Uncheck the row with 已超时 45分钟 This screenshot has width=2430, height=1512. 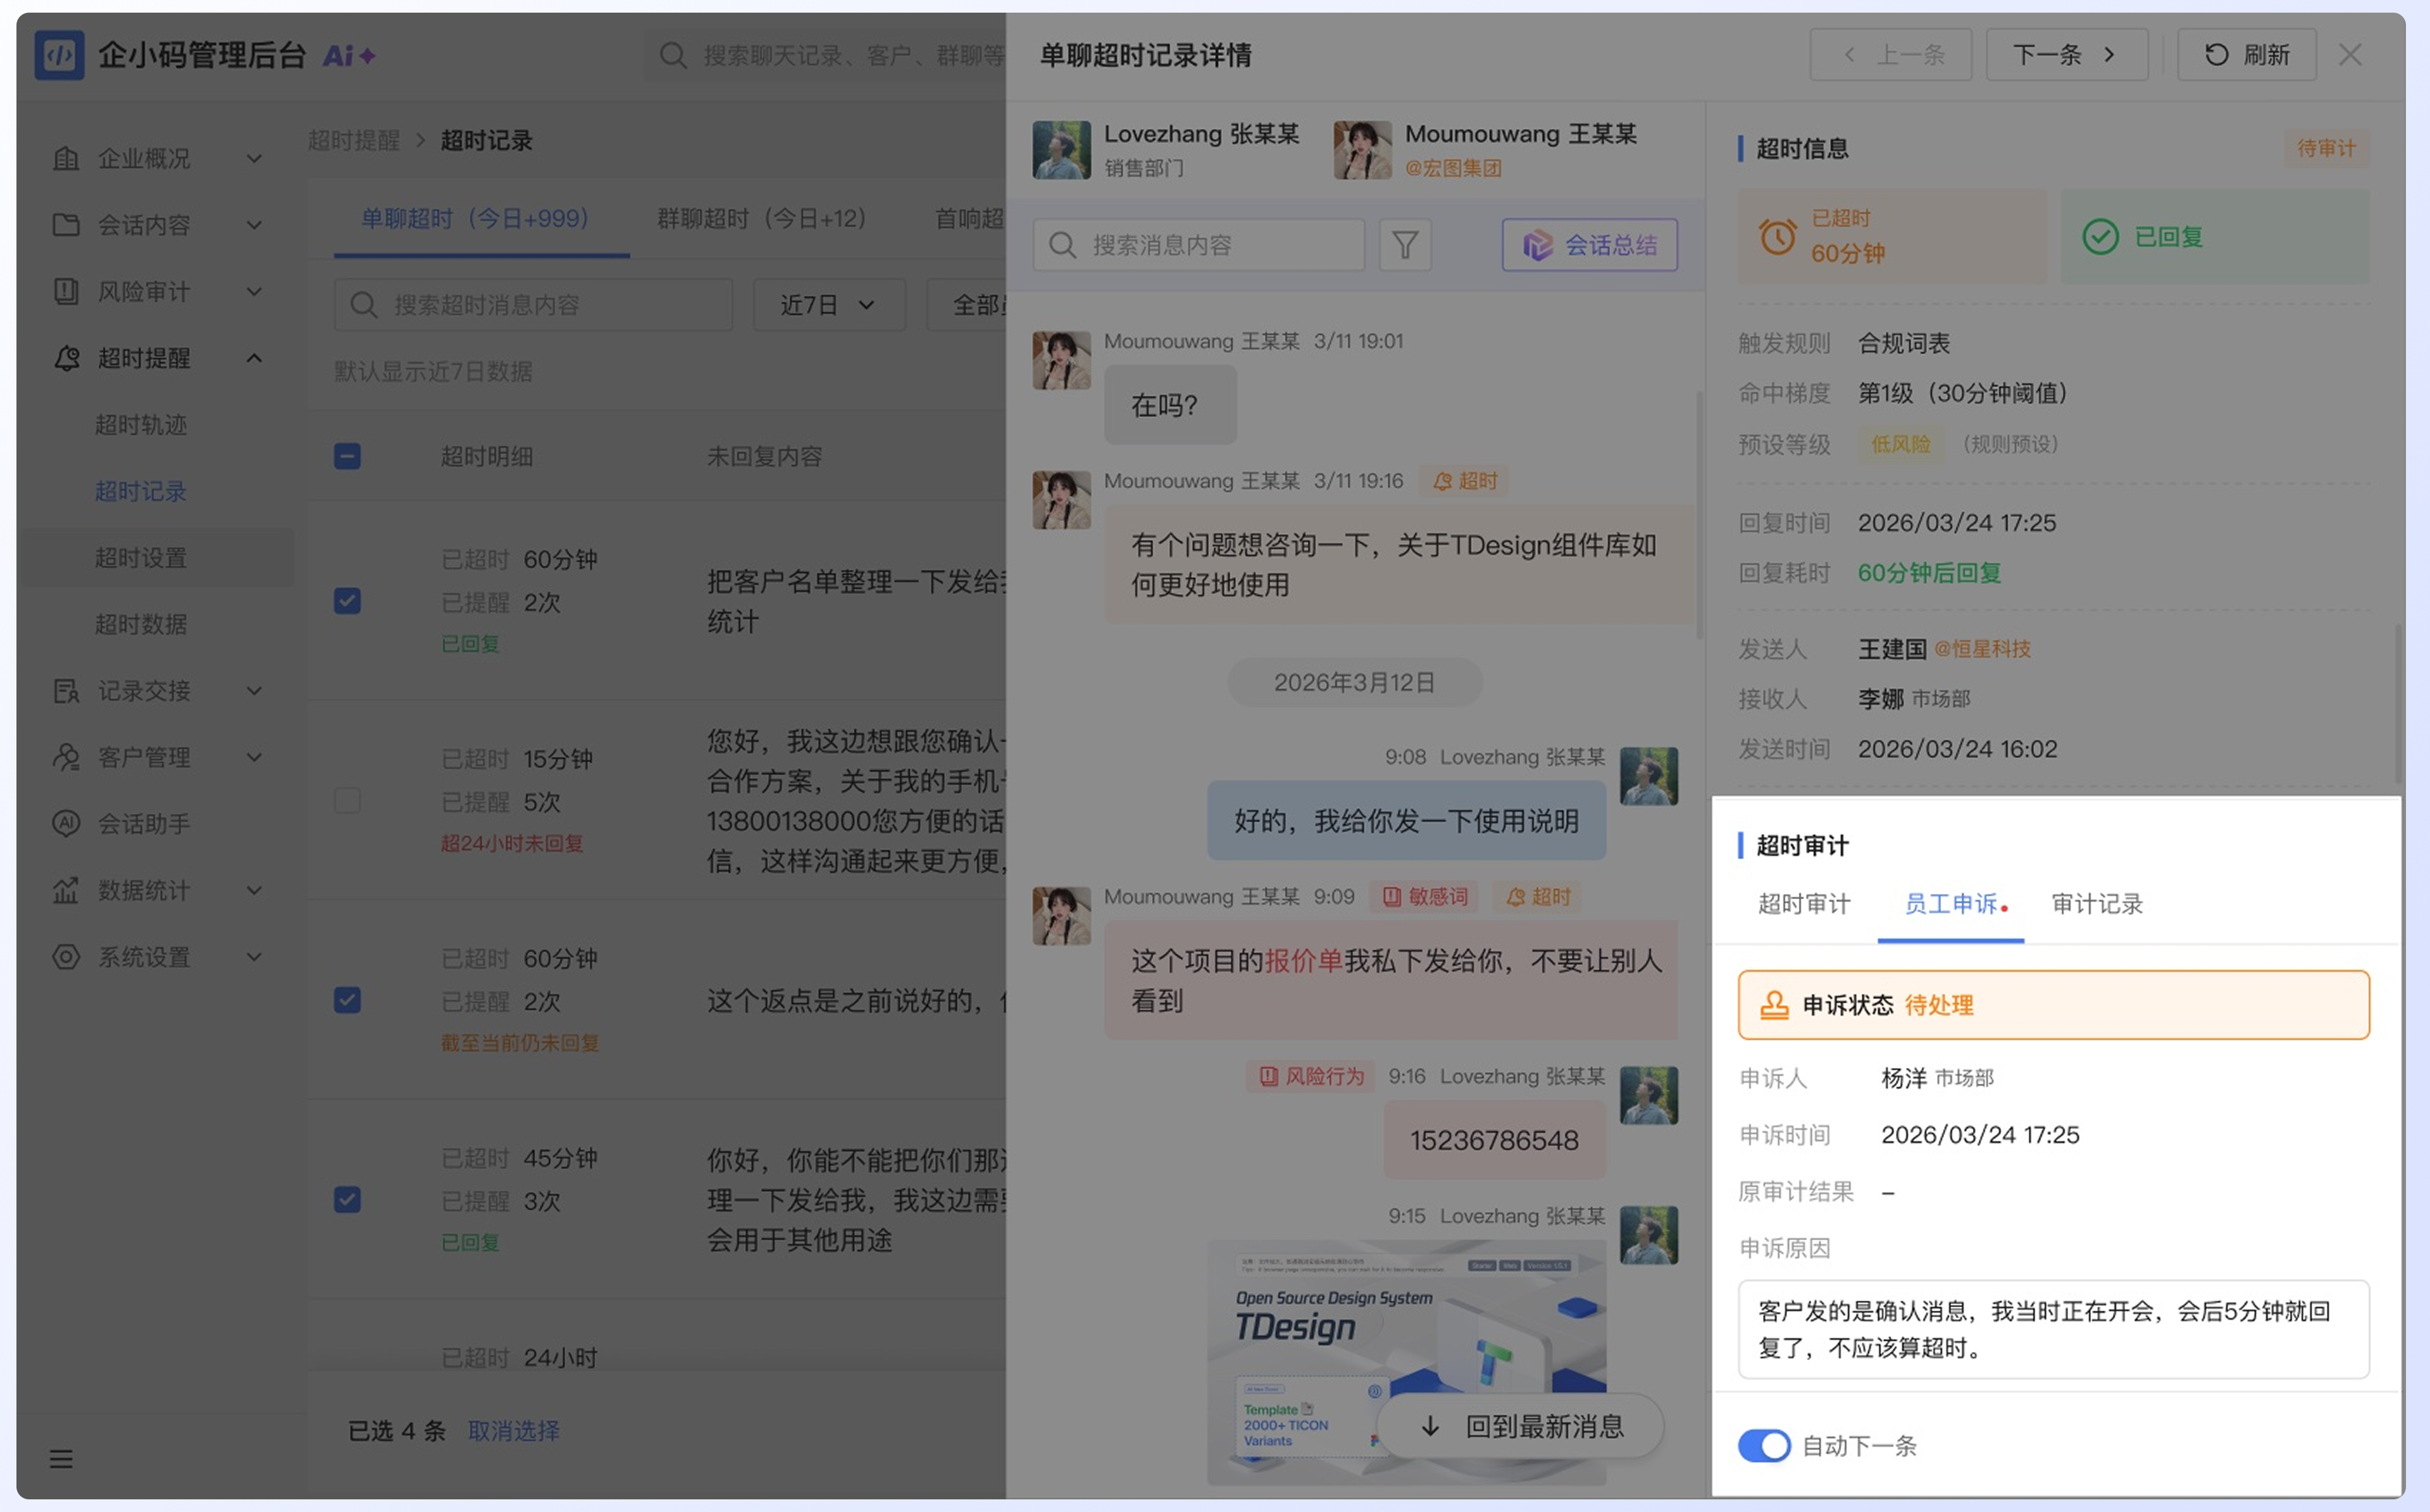[x=347, y=1200]
